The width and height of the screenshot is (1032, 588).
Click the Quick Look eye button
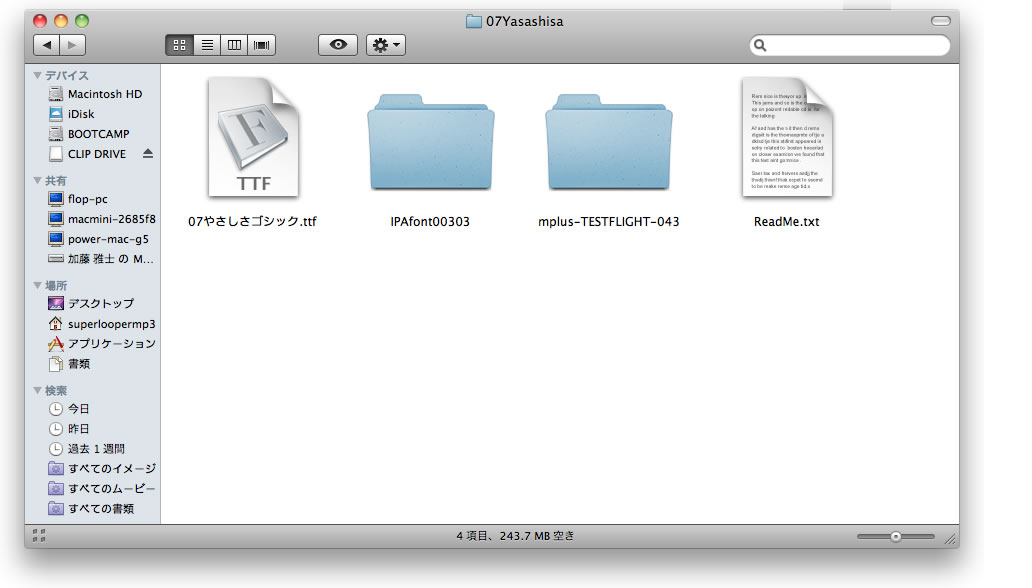click(x=338, y=45)
